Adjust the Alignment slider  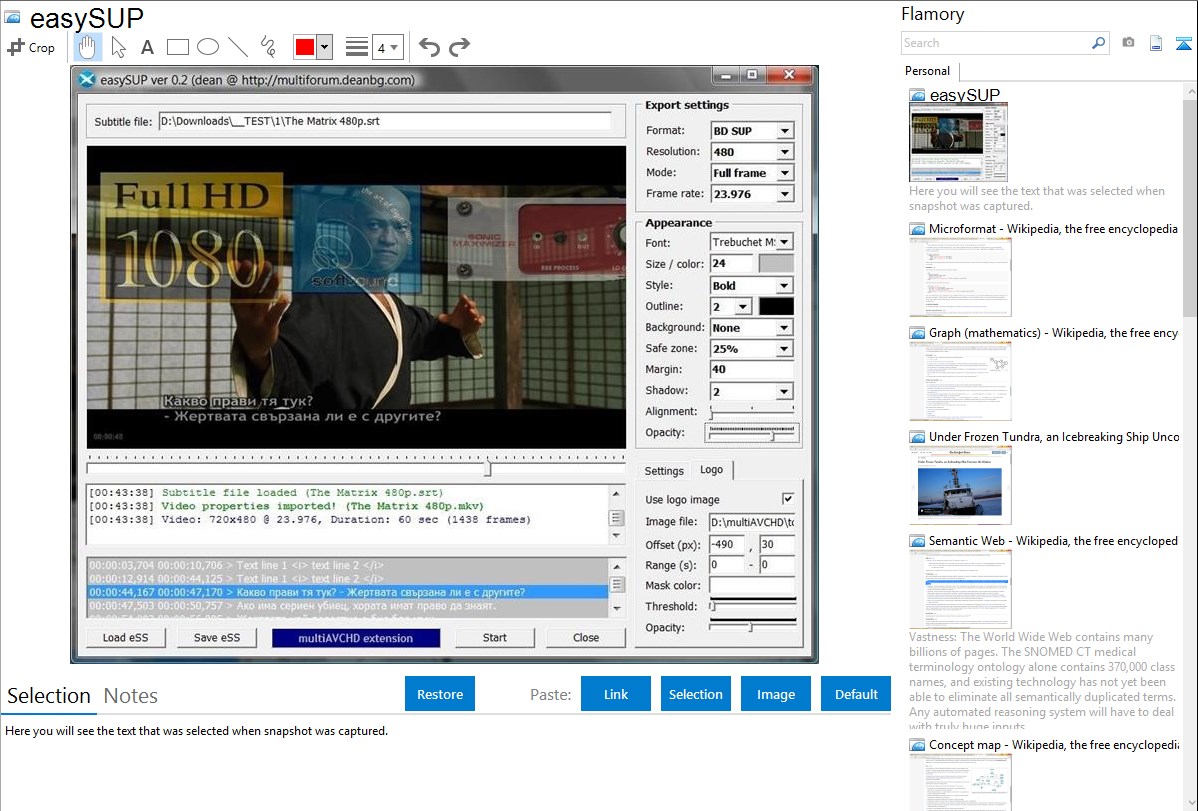[x=752, y=411]
